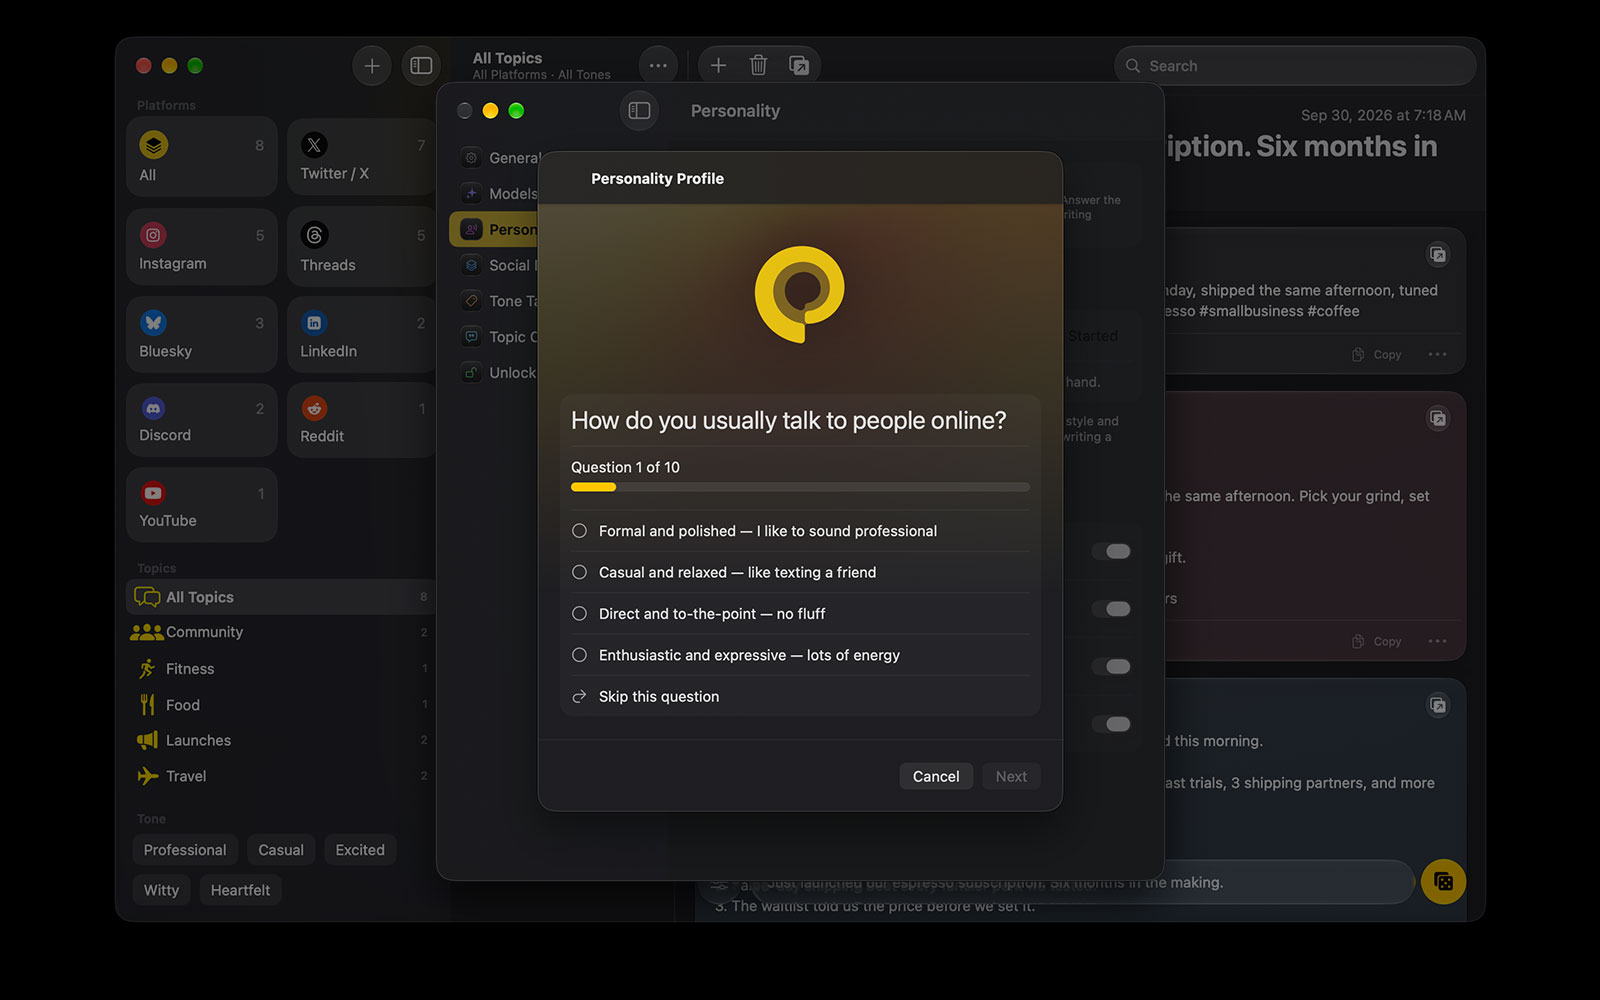Skip this question

[x=800, y=697]
